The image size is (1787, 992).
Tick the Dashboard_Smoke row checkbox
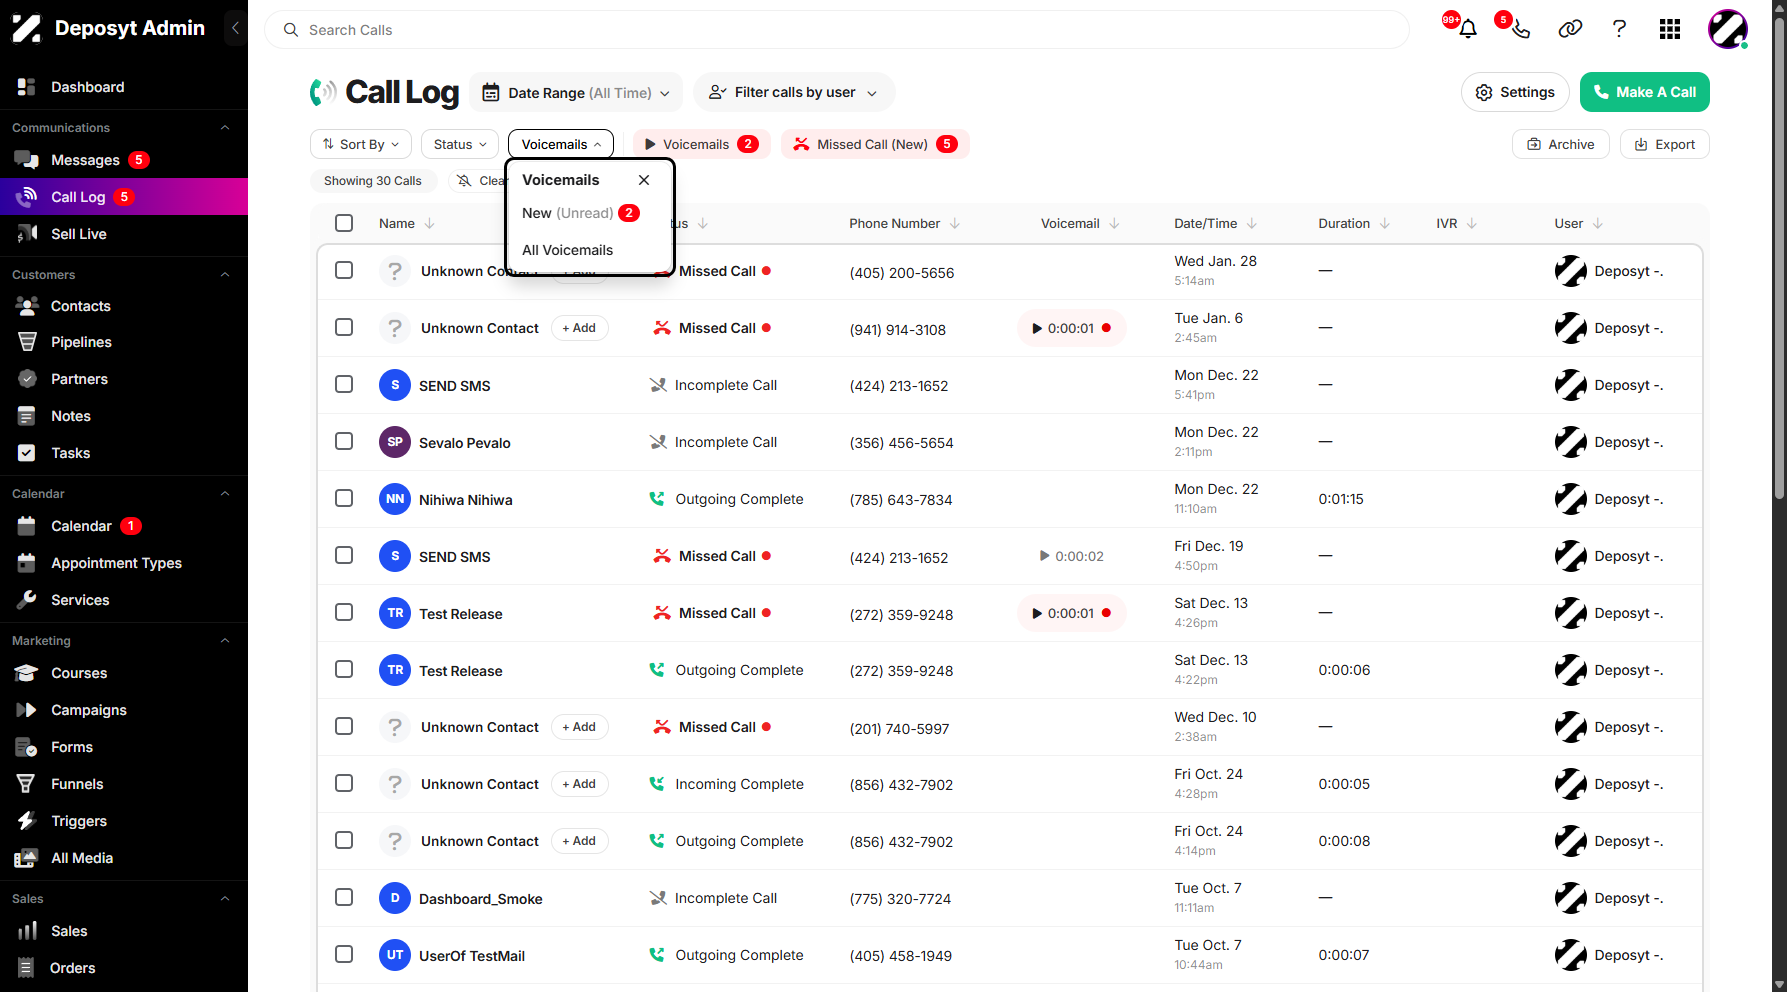tap(344, 897)
